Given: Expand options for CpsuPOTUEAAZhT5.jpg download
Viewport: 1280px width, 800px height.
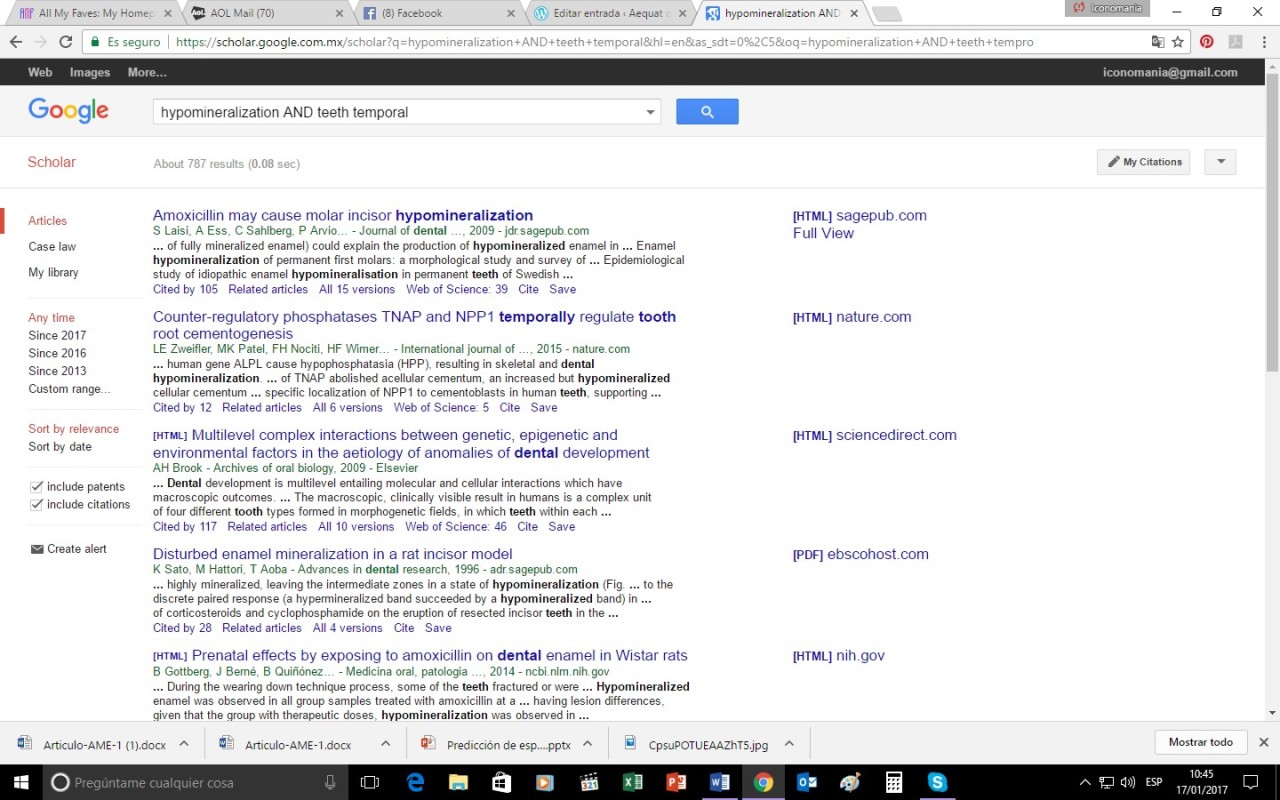Looking at the screenshot, I should pos(789,744).
